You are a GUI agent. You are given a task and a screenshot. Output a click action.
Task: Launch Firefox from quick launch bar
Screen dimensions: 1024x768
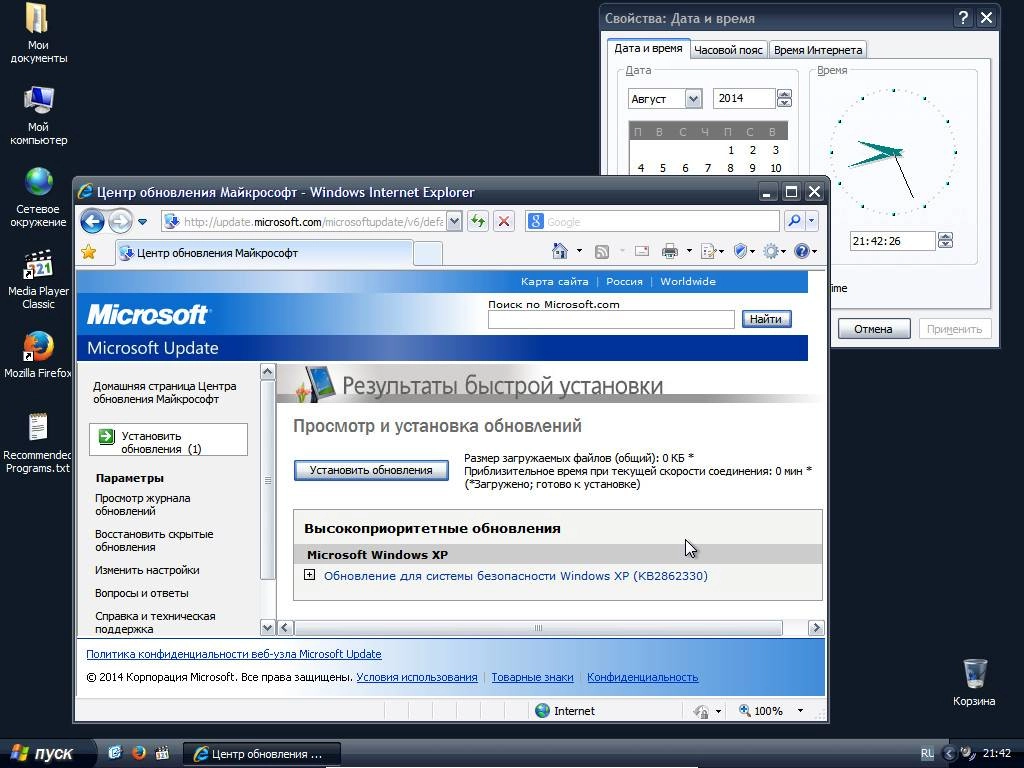click(x=138, y=752)
